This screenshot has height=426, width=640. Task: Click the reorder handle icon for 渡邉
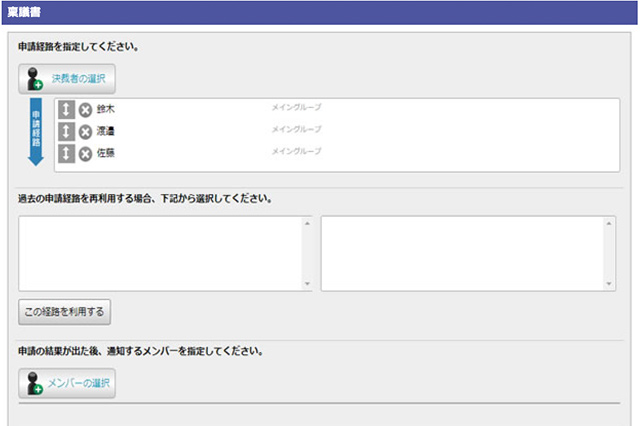(66, 132)
